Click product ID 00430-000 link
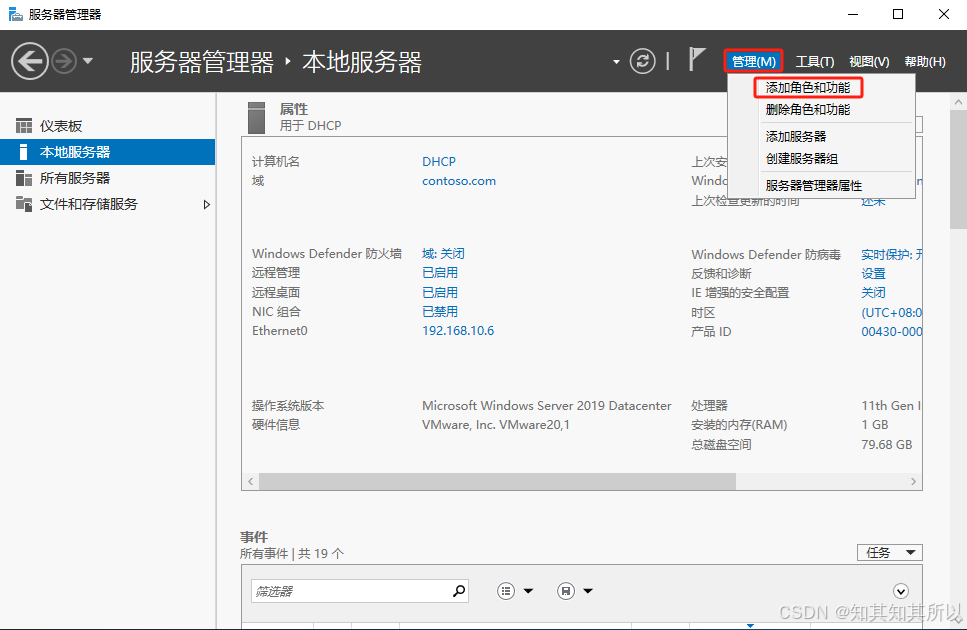Viewport: 967px width, 630px height. (891, 332)
